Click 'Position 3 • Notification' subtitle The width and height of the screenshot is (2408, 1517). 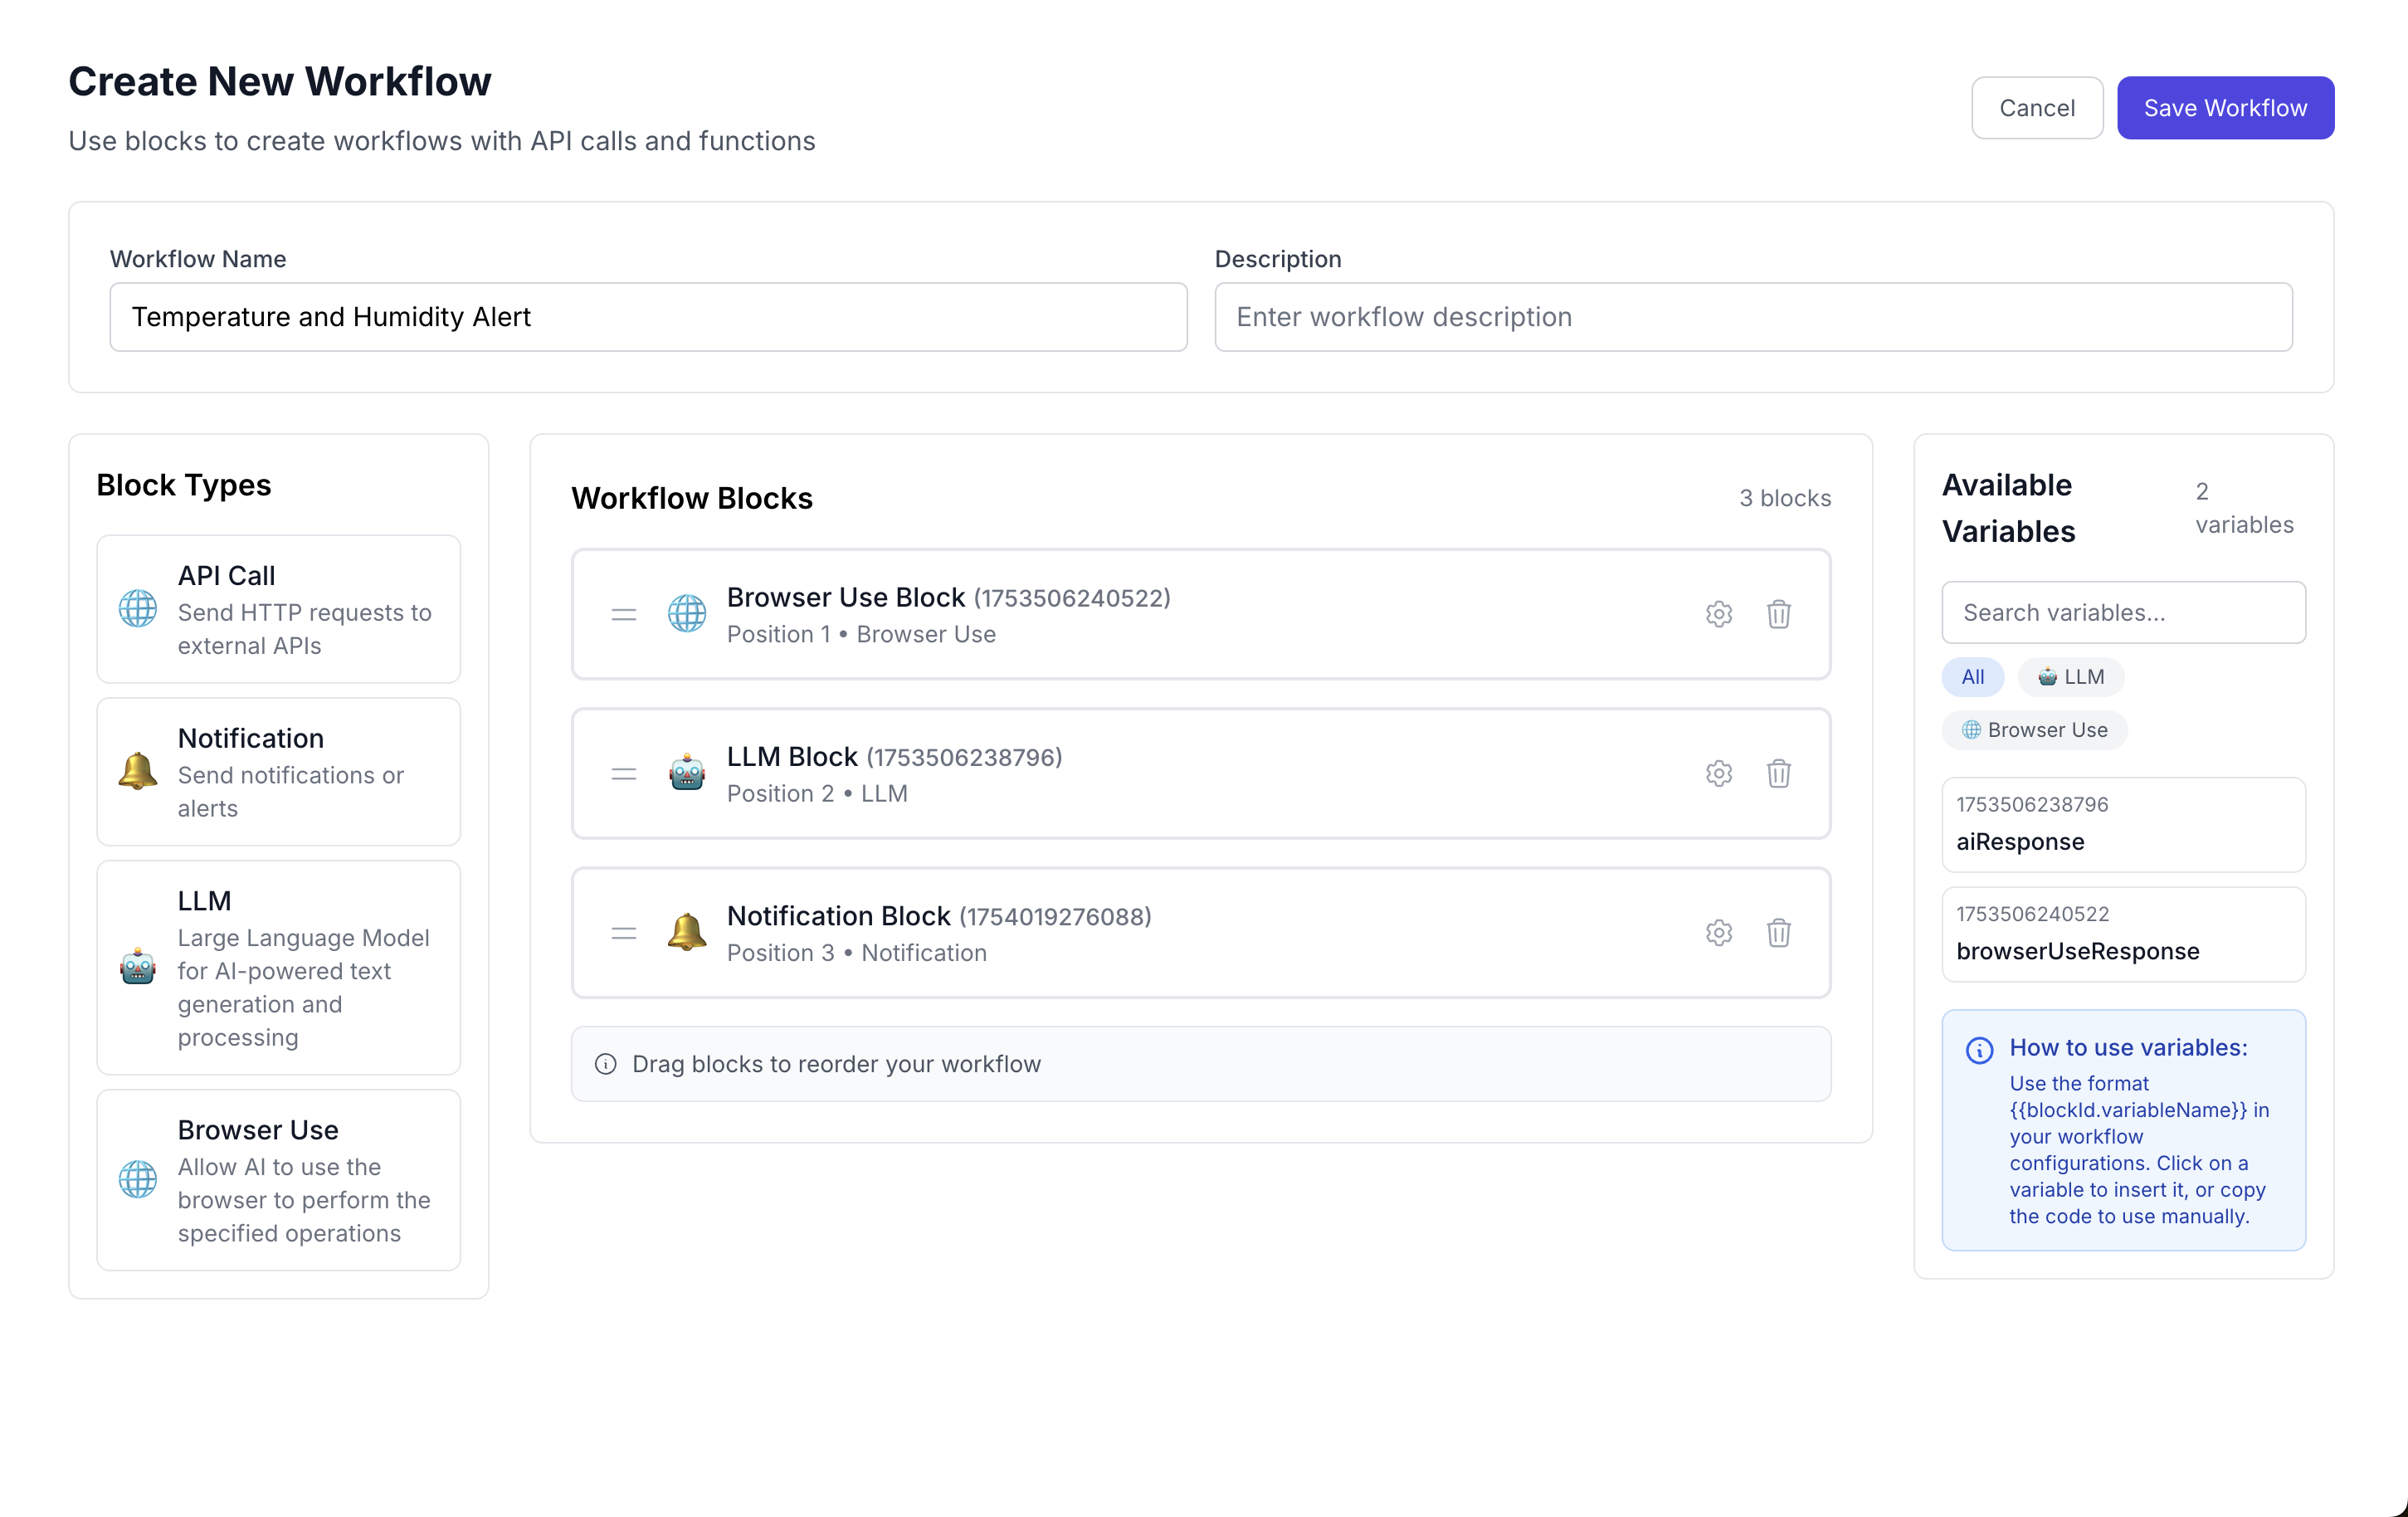pos(856,953)
